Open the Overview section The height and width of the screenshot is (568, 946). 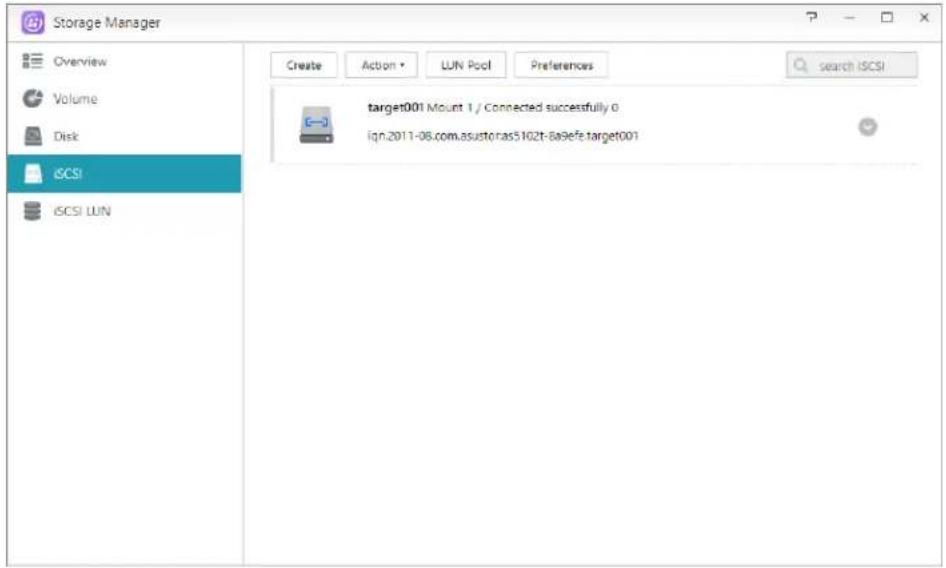[x=80, y=62]
